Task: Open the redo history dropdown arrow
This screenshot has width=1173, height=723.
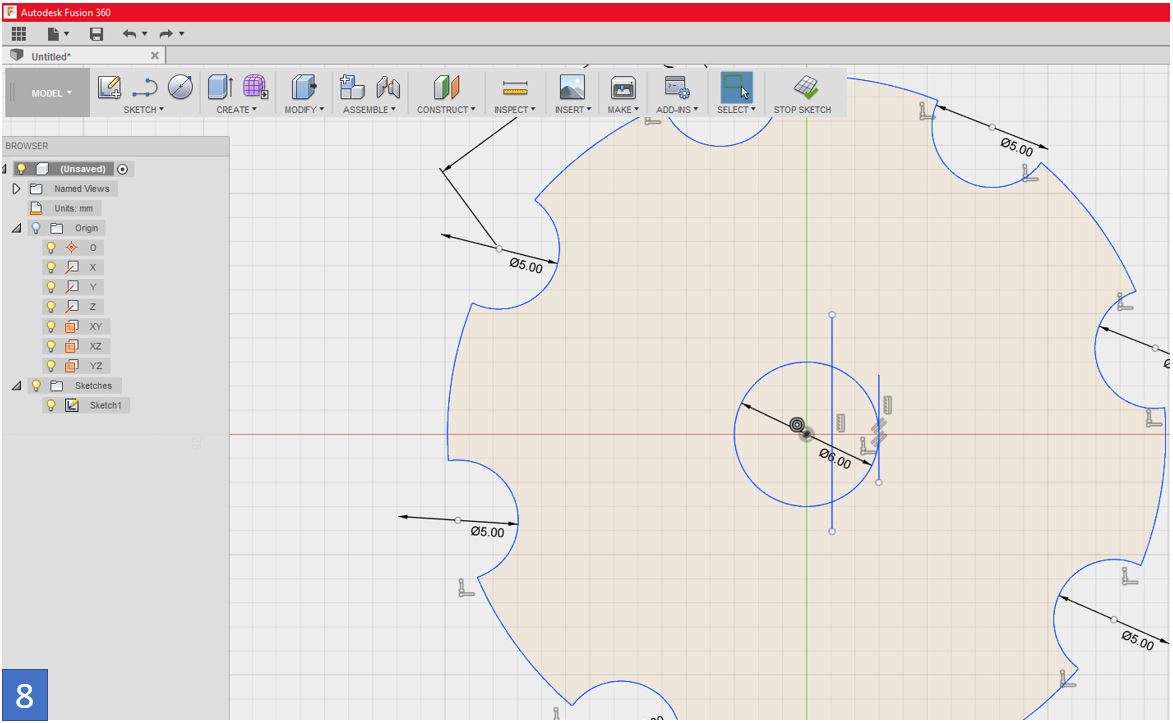Action: [181, 34]
